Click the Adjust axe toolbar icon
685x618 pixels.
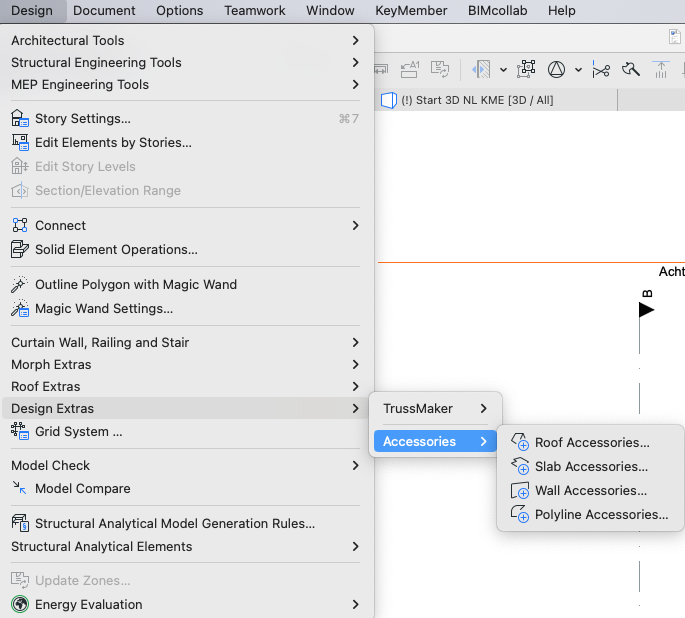point(630,69)
